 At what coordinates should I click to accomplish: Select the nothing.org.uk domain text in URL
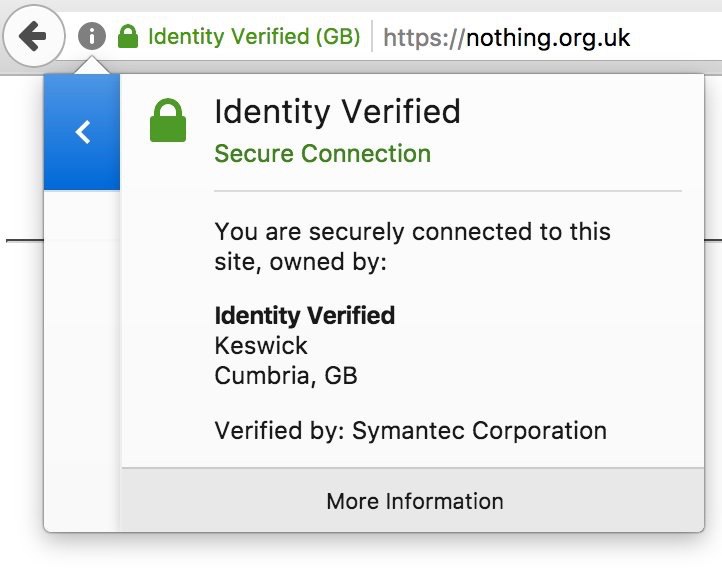tap(548, 38)
